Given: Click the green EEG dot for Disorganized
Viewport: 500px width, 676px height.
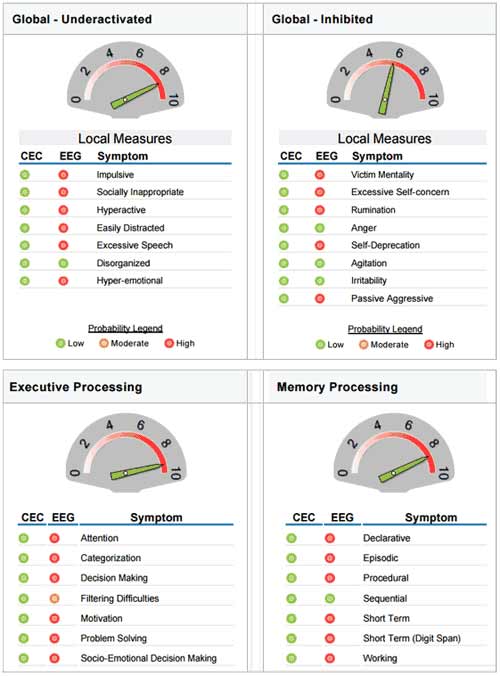Looking at the screenshot, I should (x=63, y=263).
